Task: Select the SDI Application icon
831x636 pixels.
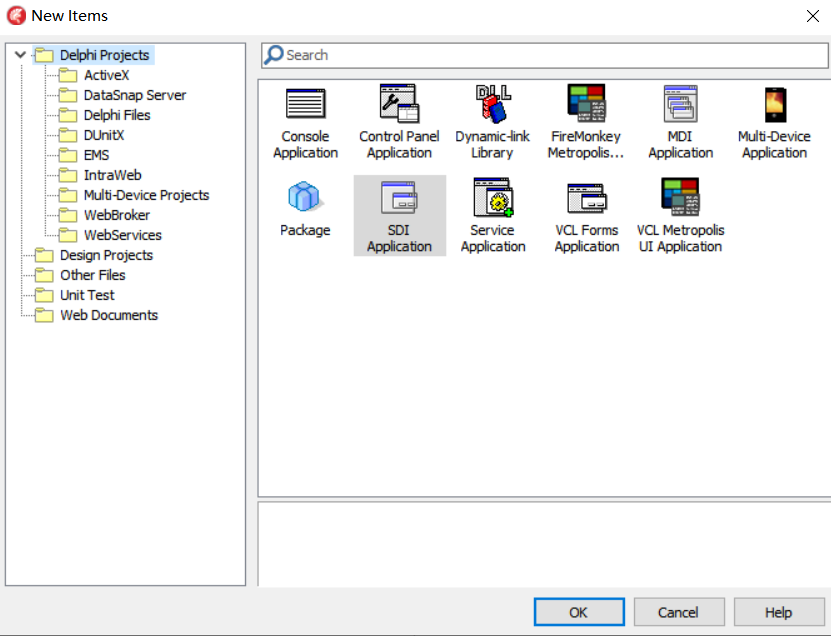Action: pos(399,197)
